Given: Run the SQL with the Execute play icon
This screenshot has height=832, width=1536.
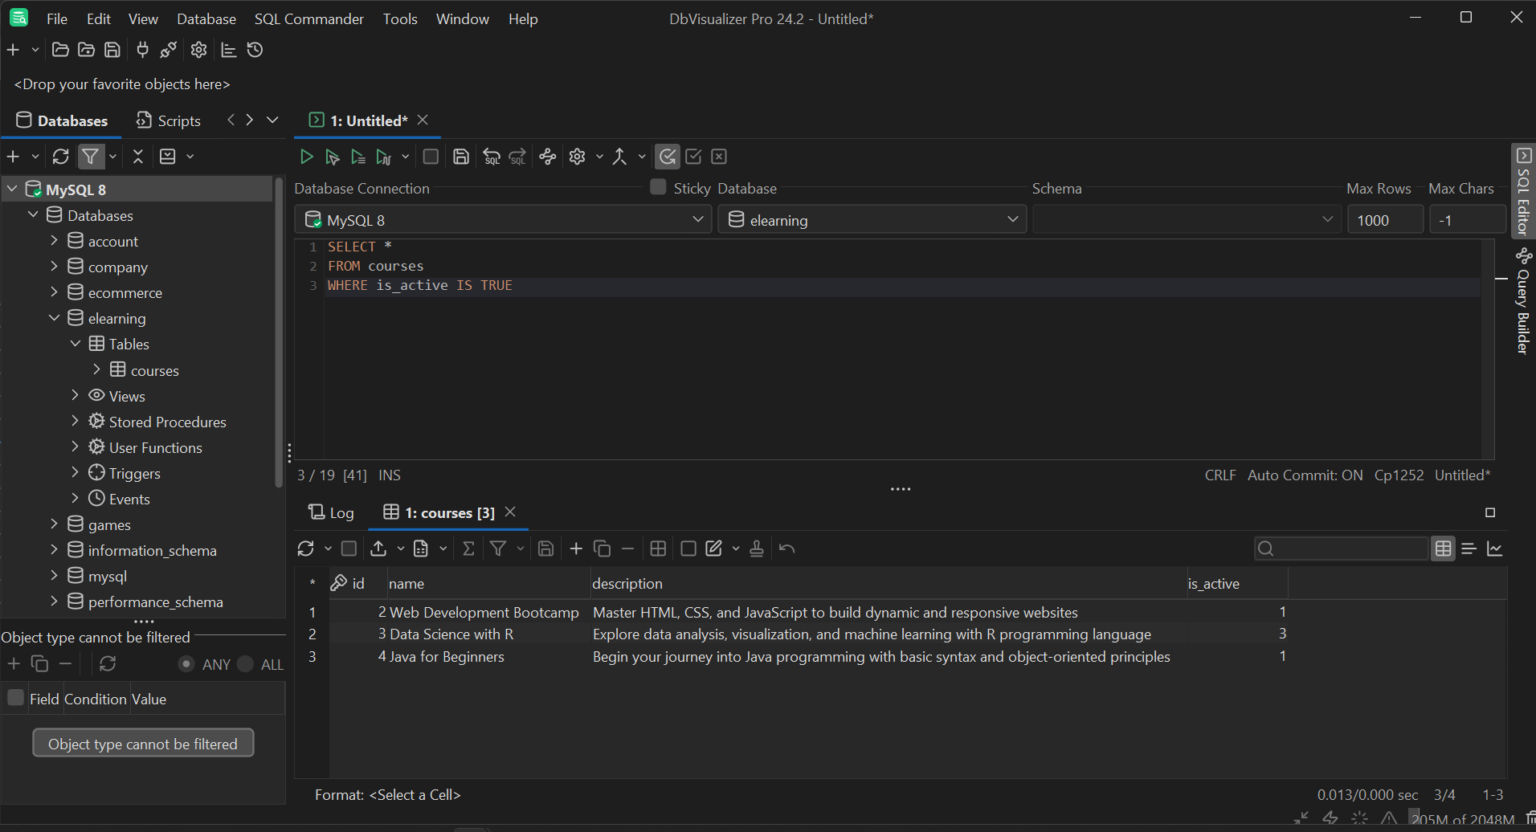Looking at the screenshot, I should pyautogui.click(x=306, y=157).
